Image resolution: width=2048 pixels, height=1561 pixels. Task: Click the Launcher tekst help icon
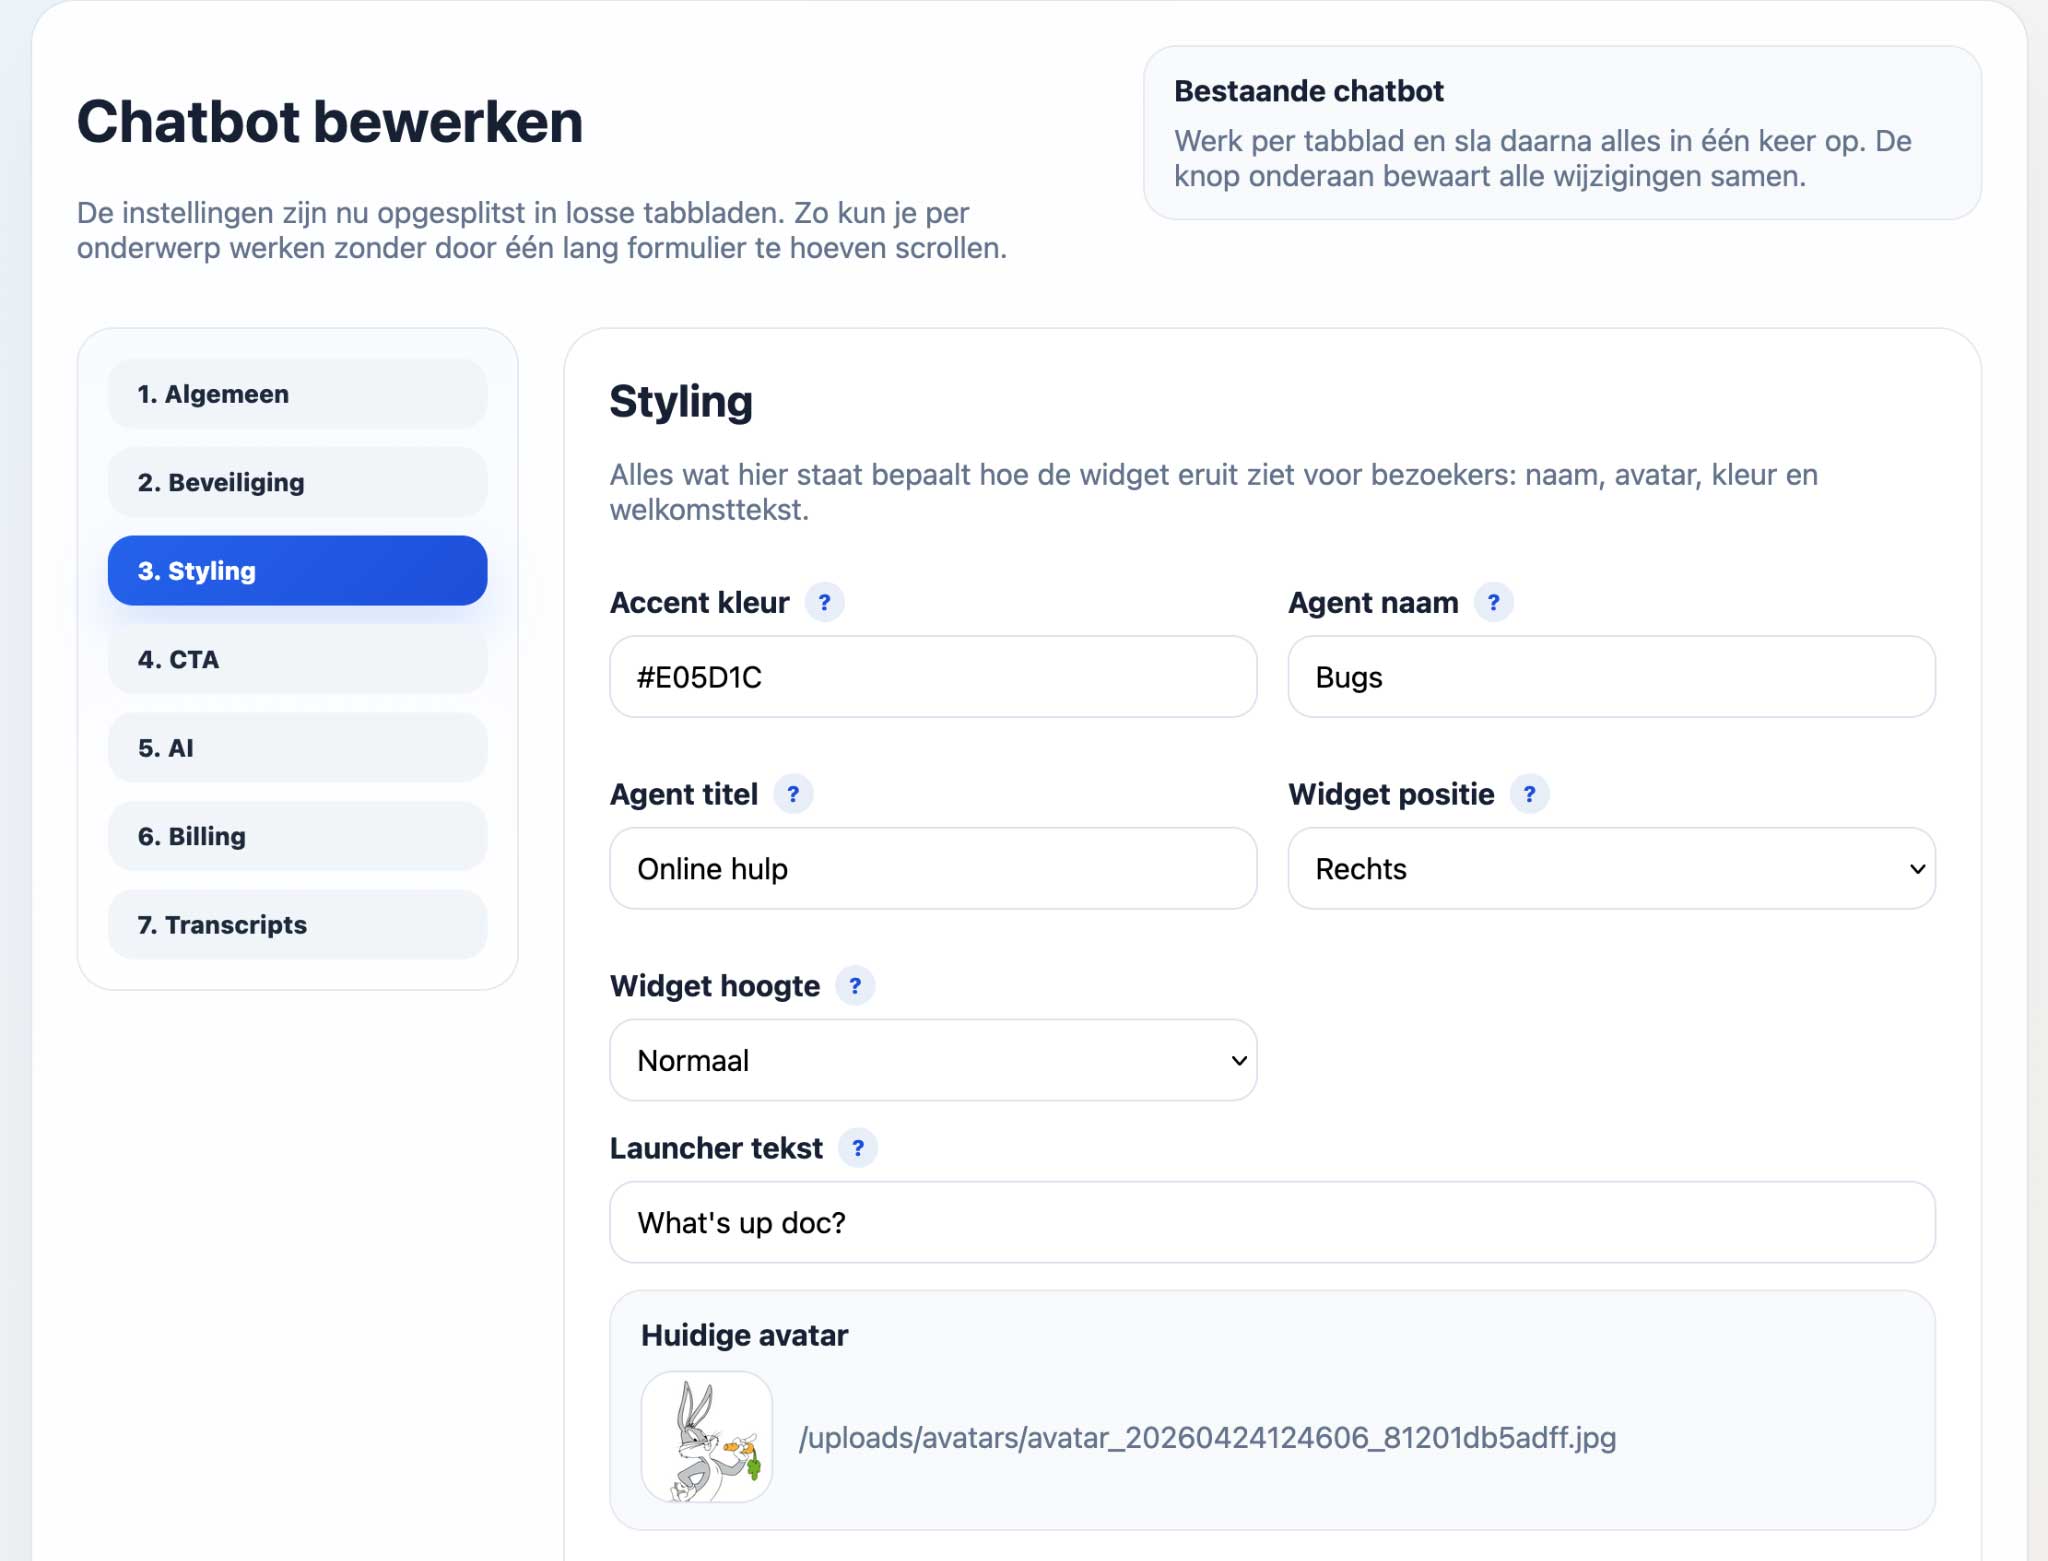858,1148
